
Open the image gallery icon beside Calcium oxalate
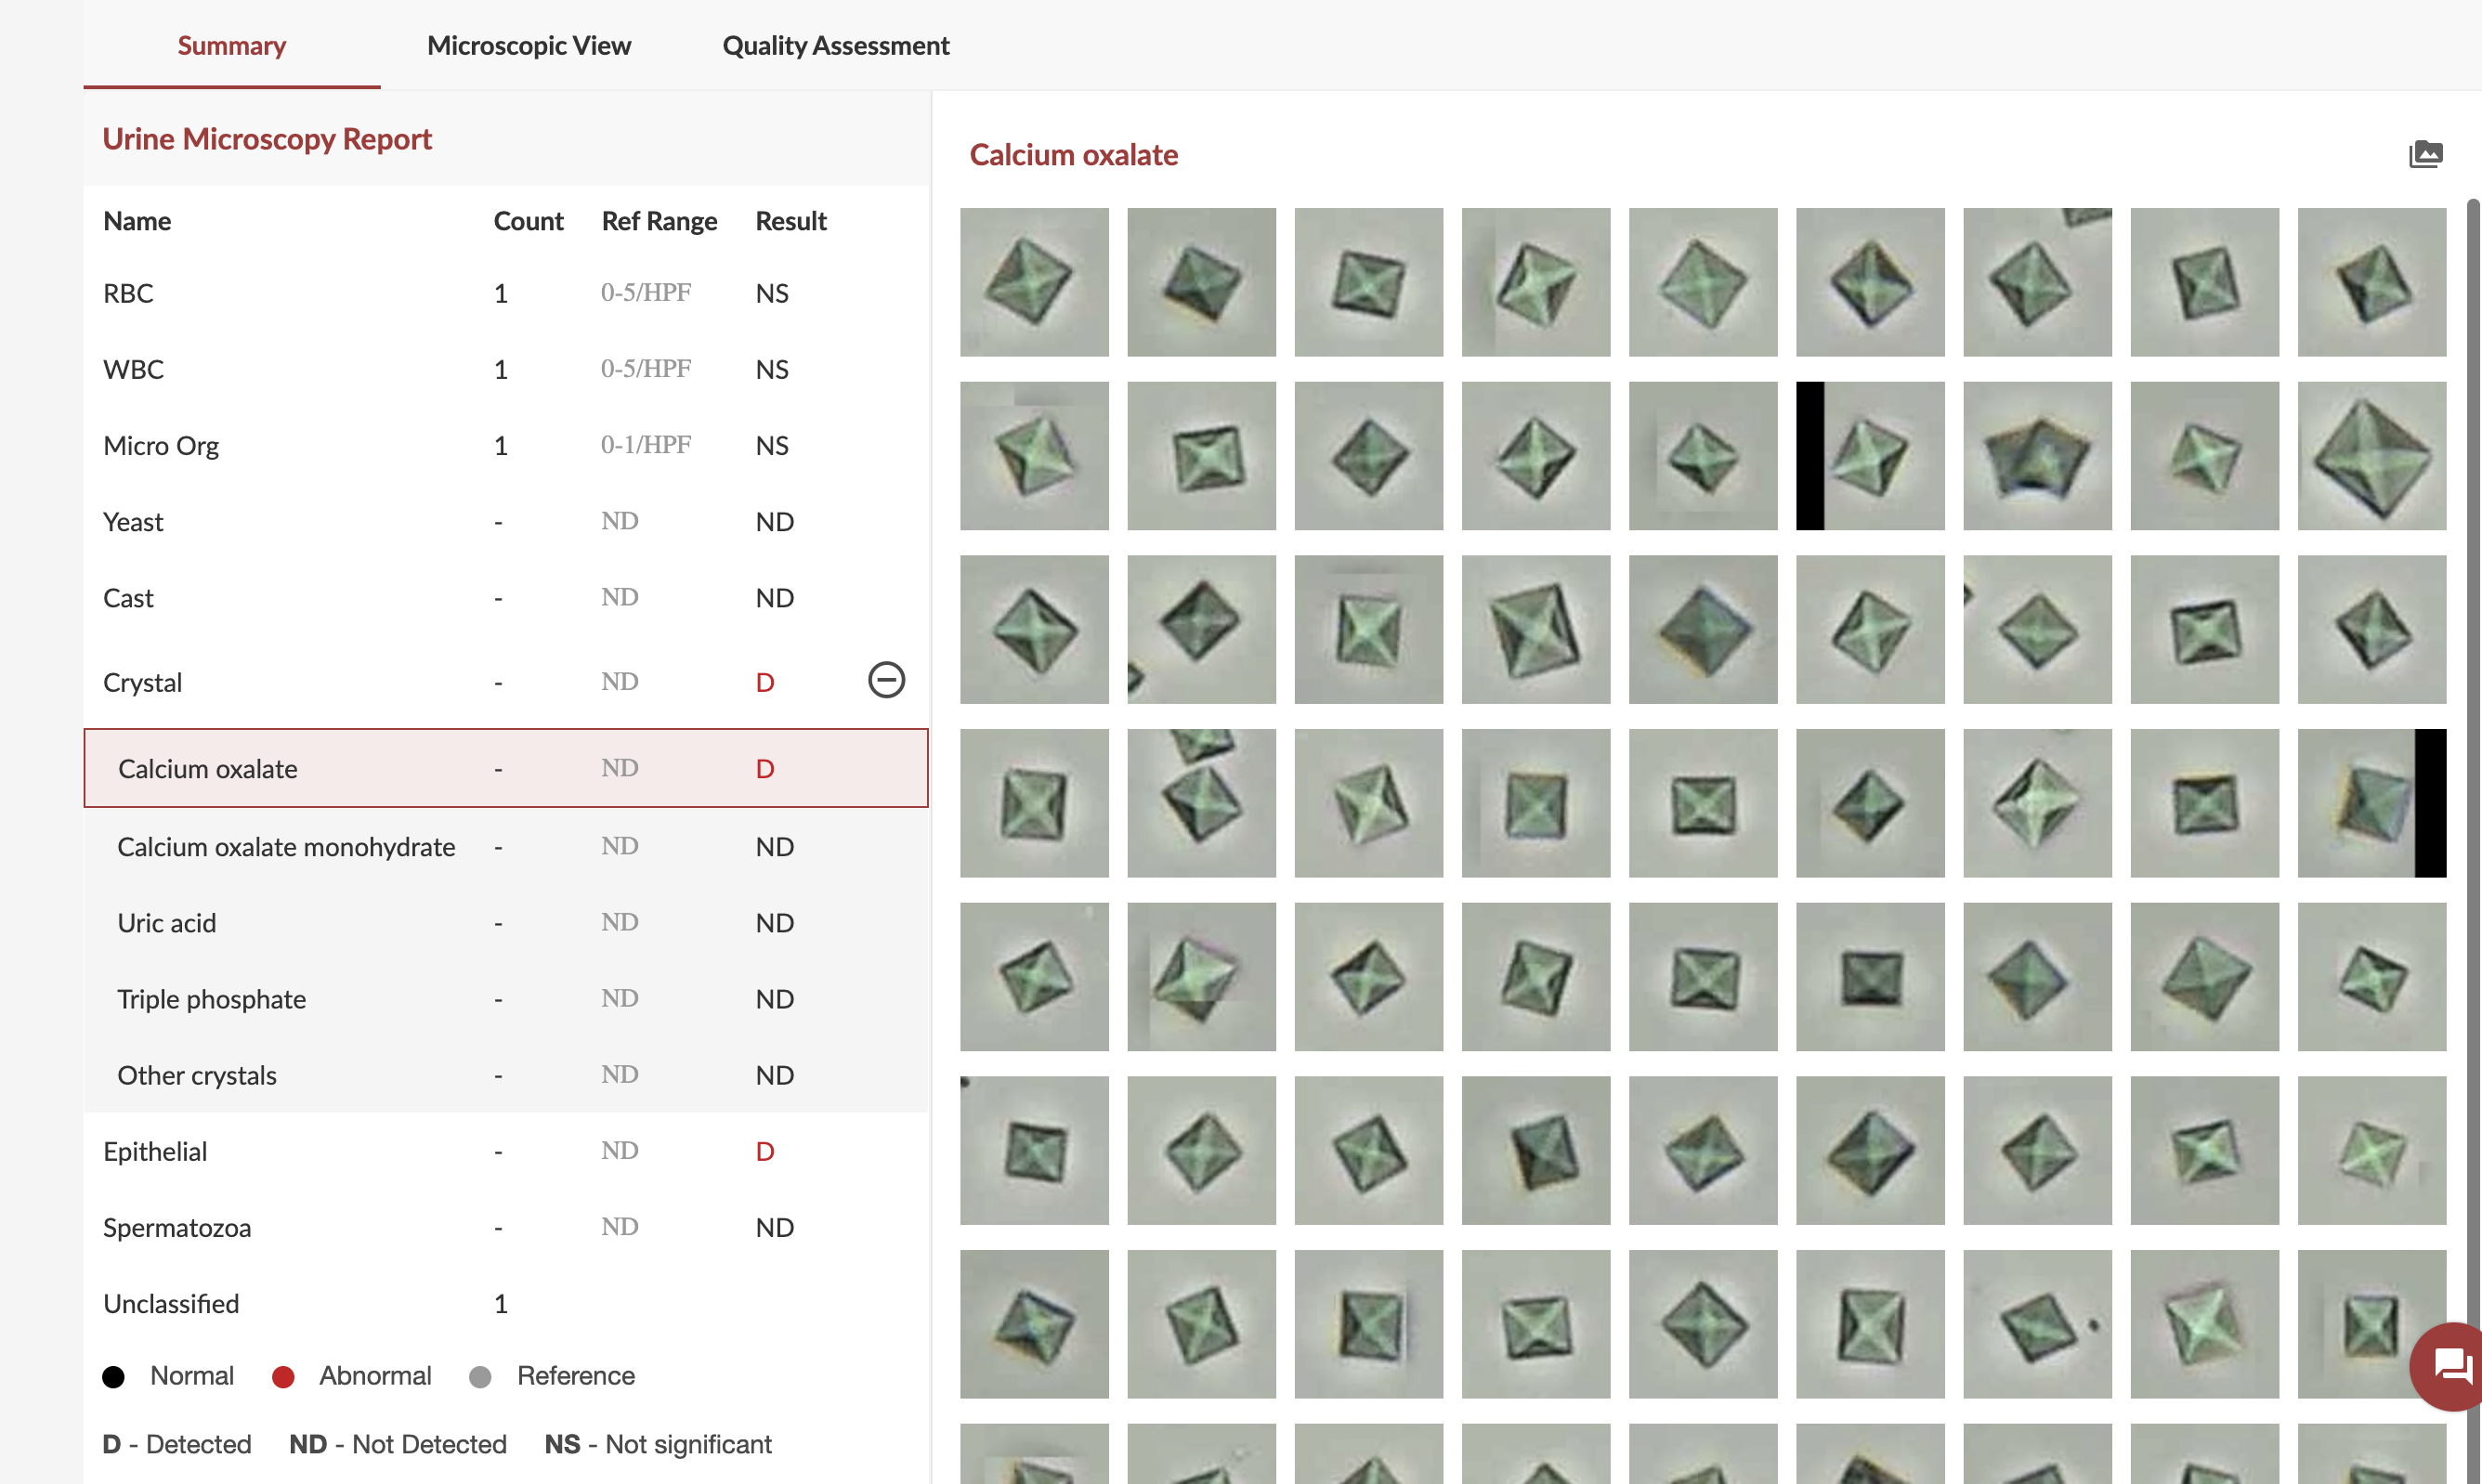click(x=2425, y=154)
